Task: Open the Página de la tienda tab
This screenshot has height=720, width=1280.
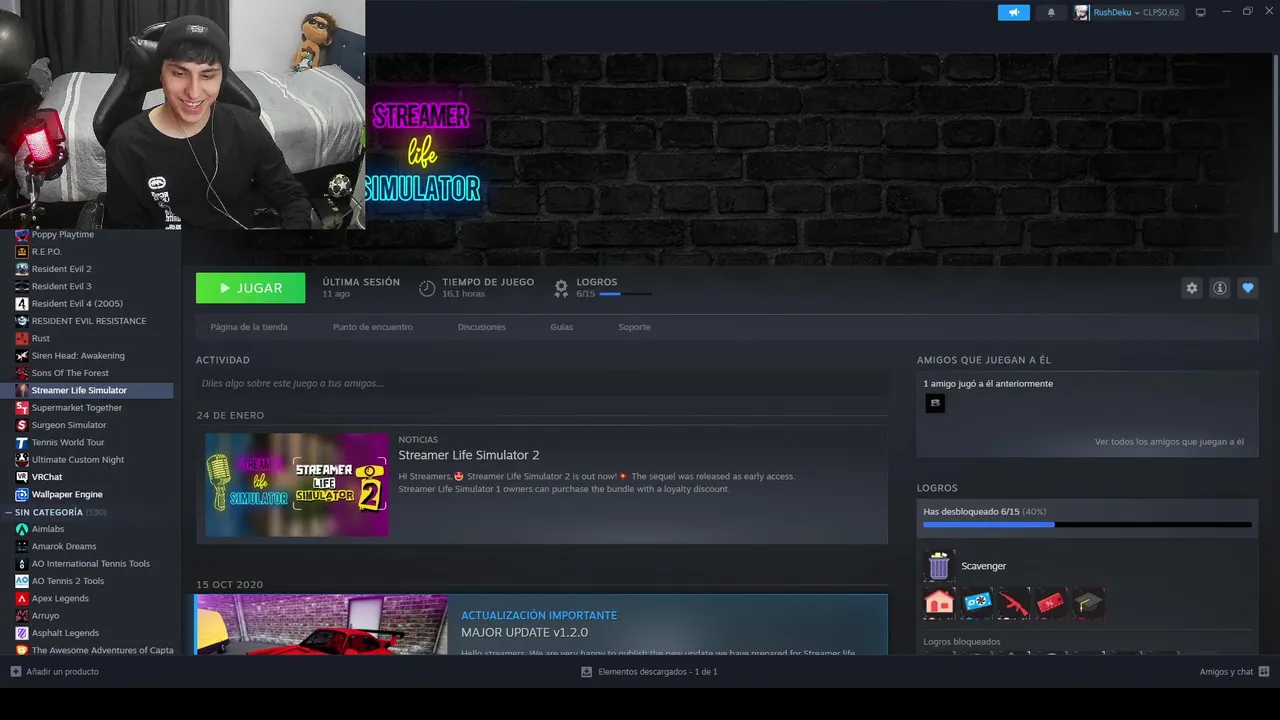Action: (x=249, y=327)
